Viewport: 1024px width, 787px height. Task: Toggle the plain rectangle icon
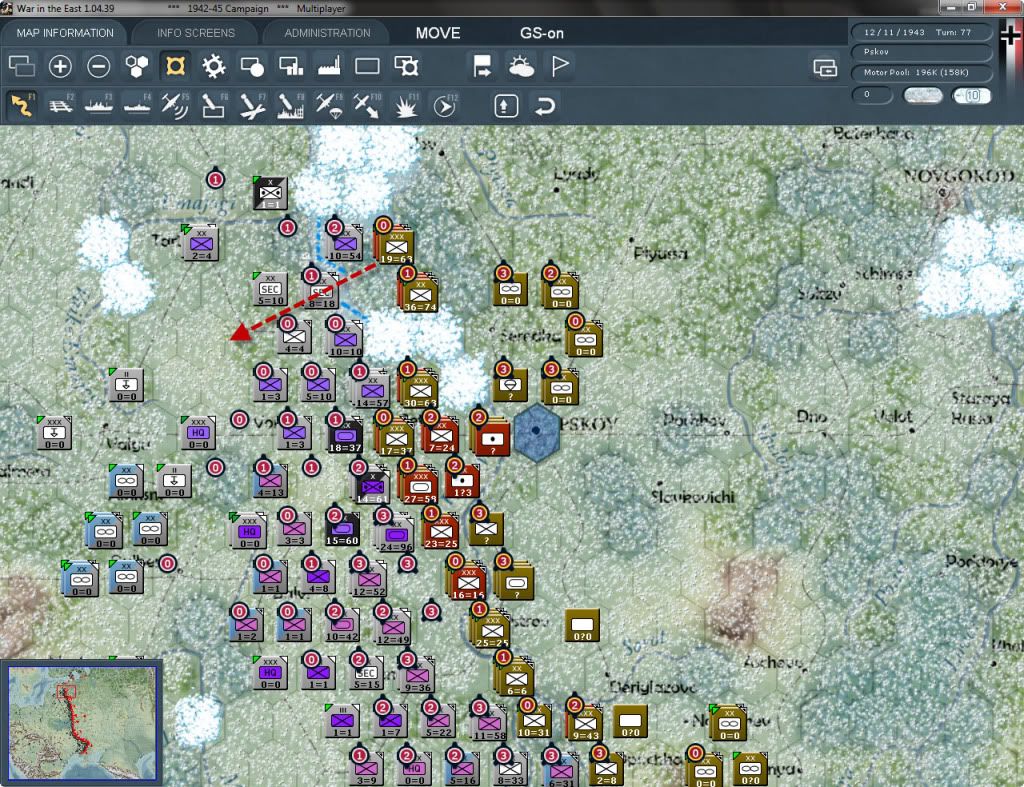point(367,66)
